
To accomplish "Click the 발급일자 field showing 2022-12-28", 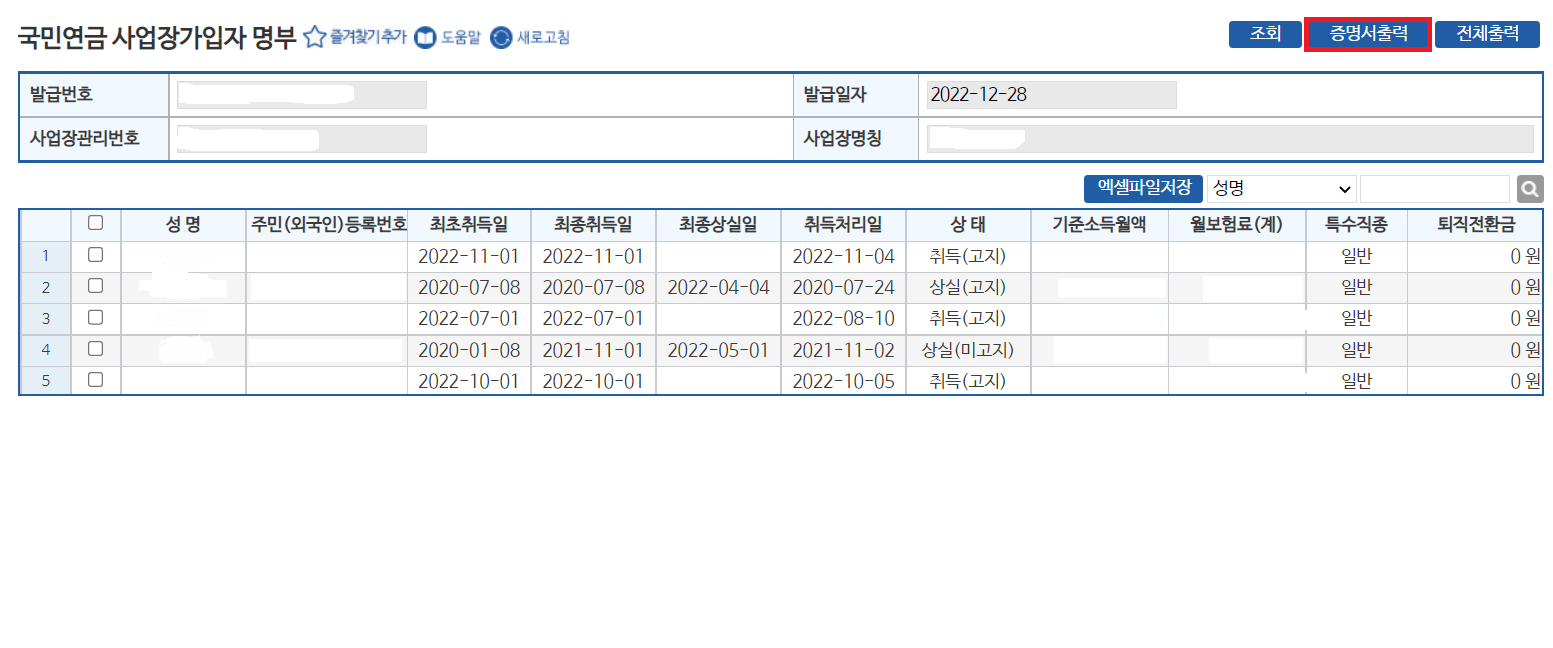I will pyautogui.click(x=1051, y=95).
